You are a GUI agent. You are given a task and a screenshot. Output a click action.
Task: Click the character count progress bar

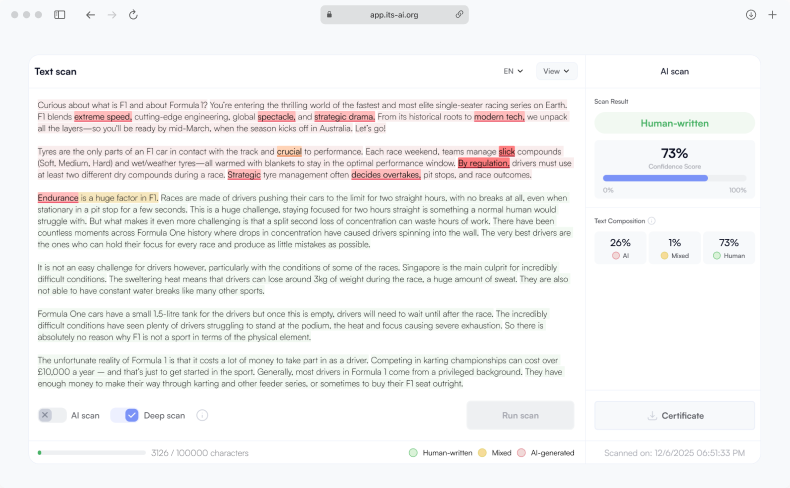[x=90, y=453]
